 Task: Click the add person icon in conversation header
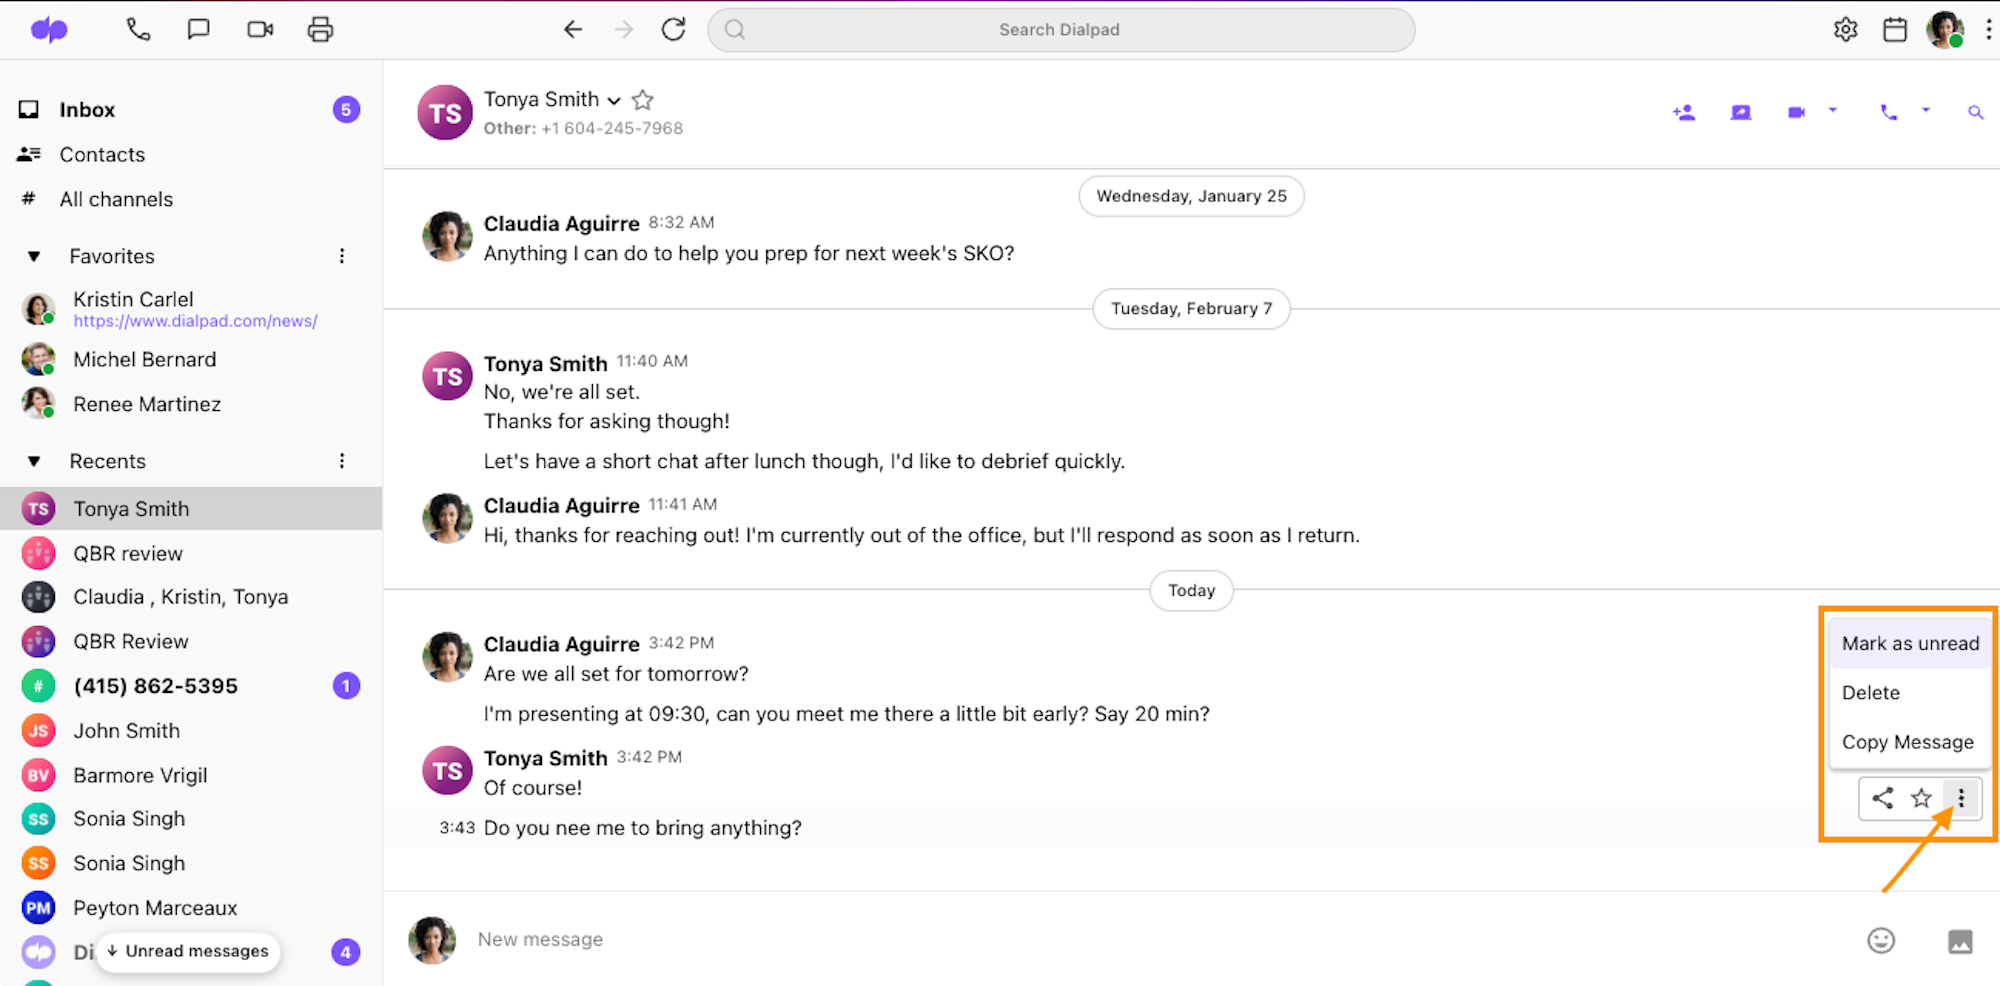coord(1684,113)
